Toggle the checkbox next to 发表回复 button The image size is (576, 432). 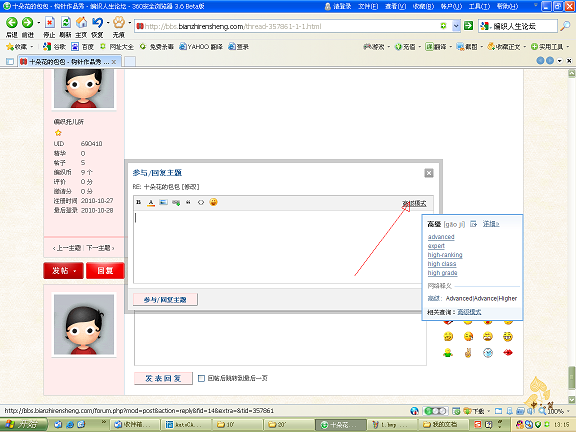coord(201,378)
